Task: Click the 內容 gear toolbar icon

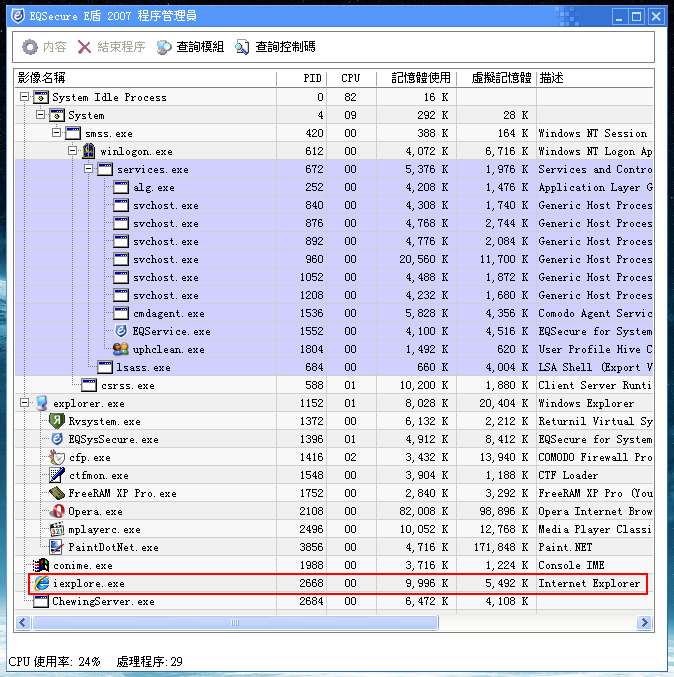Action: click(x=30, y=47)
